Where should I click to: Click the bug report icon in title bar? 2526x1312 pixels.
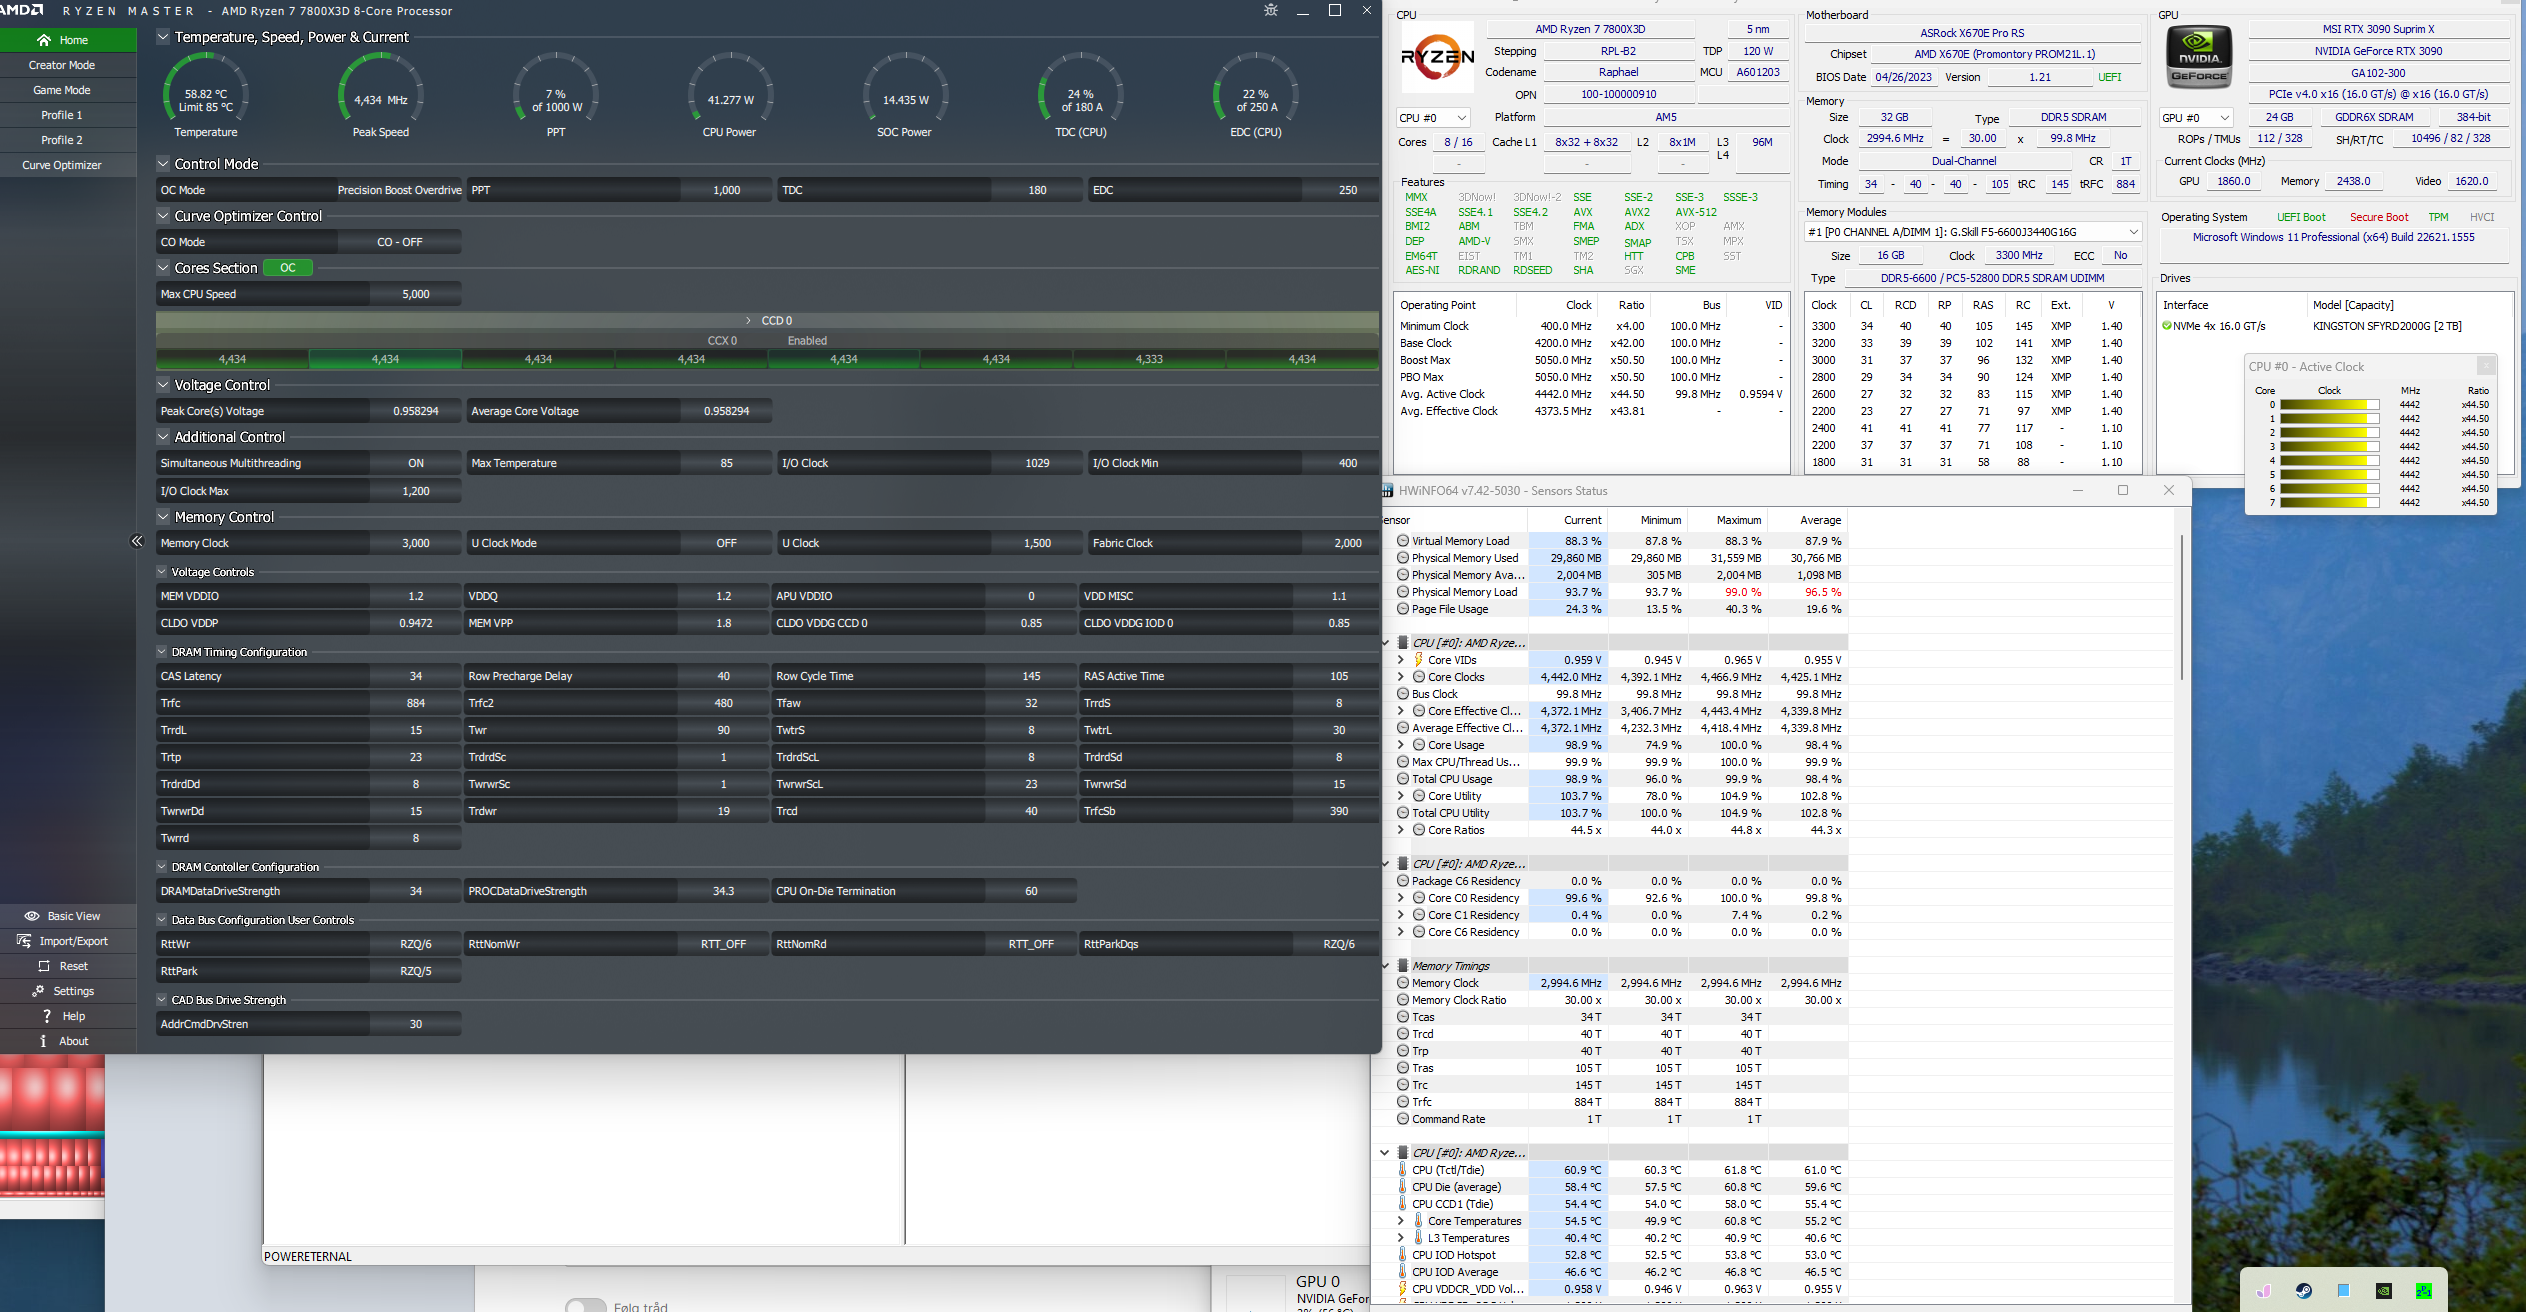coord(1271,10)
